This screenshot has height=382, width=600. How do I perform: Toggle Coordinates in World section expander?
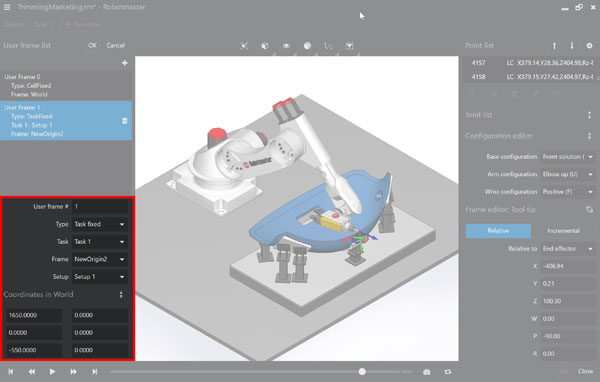point(121,294)
